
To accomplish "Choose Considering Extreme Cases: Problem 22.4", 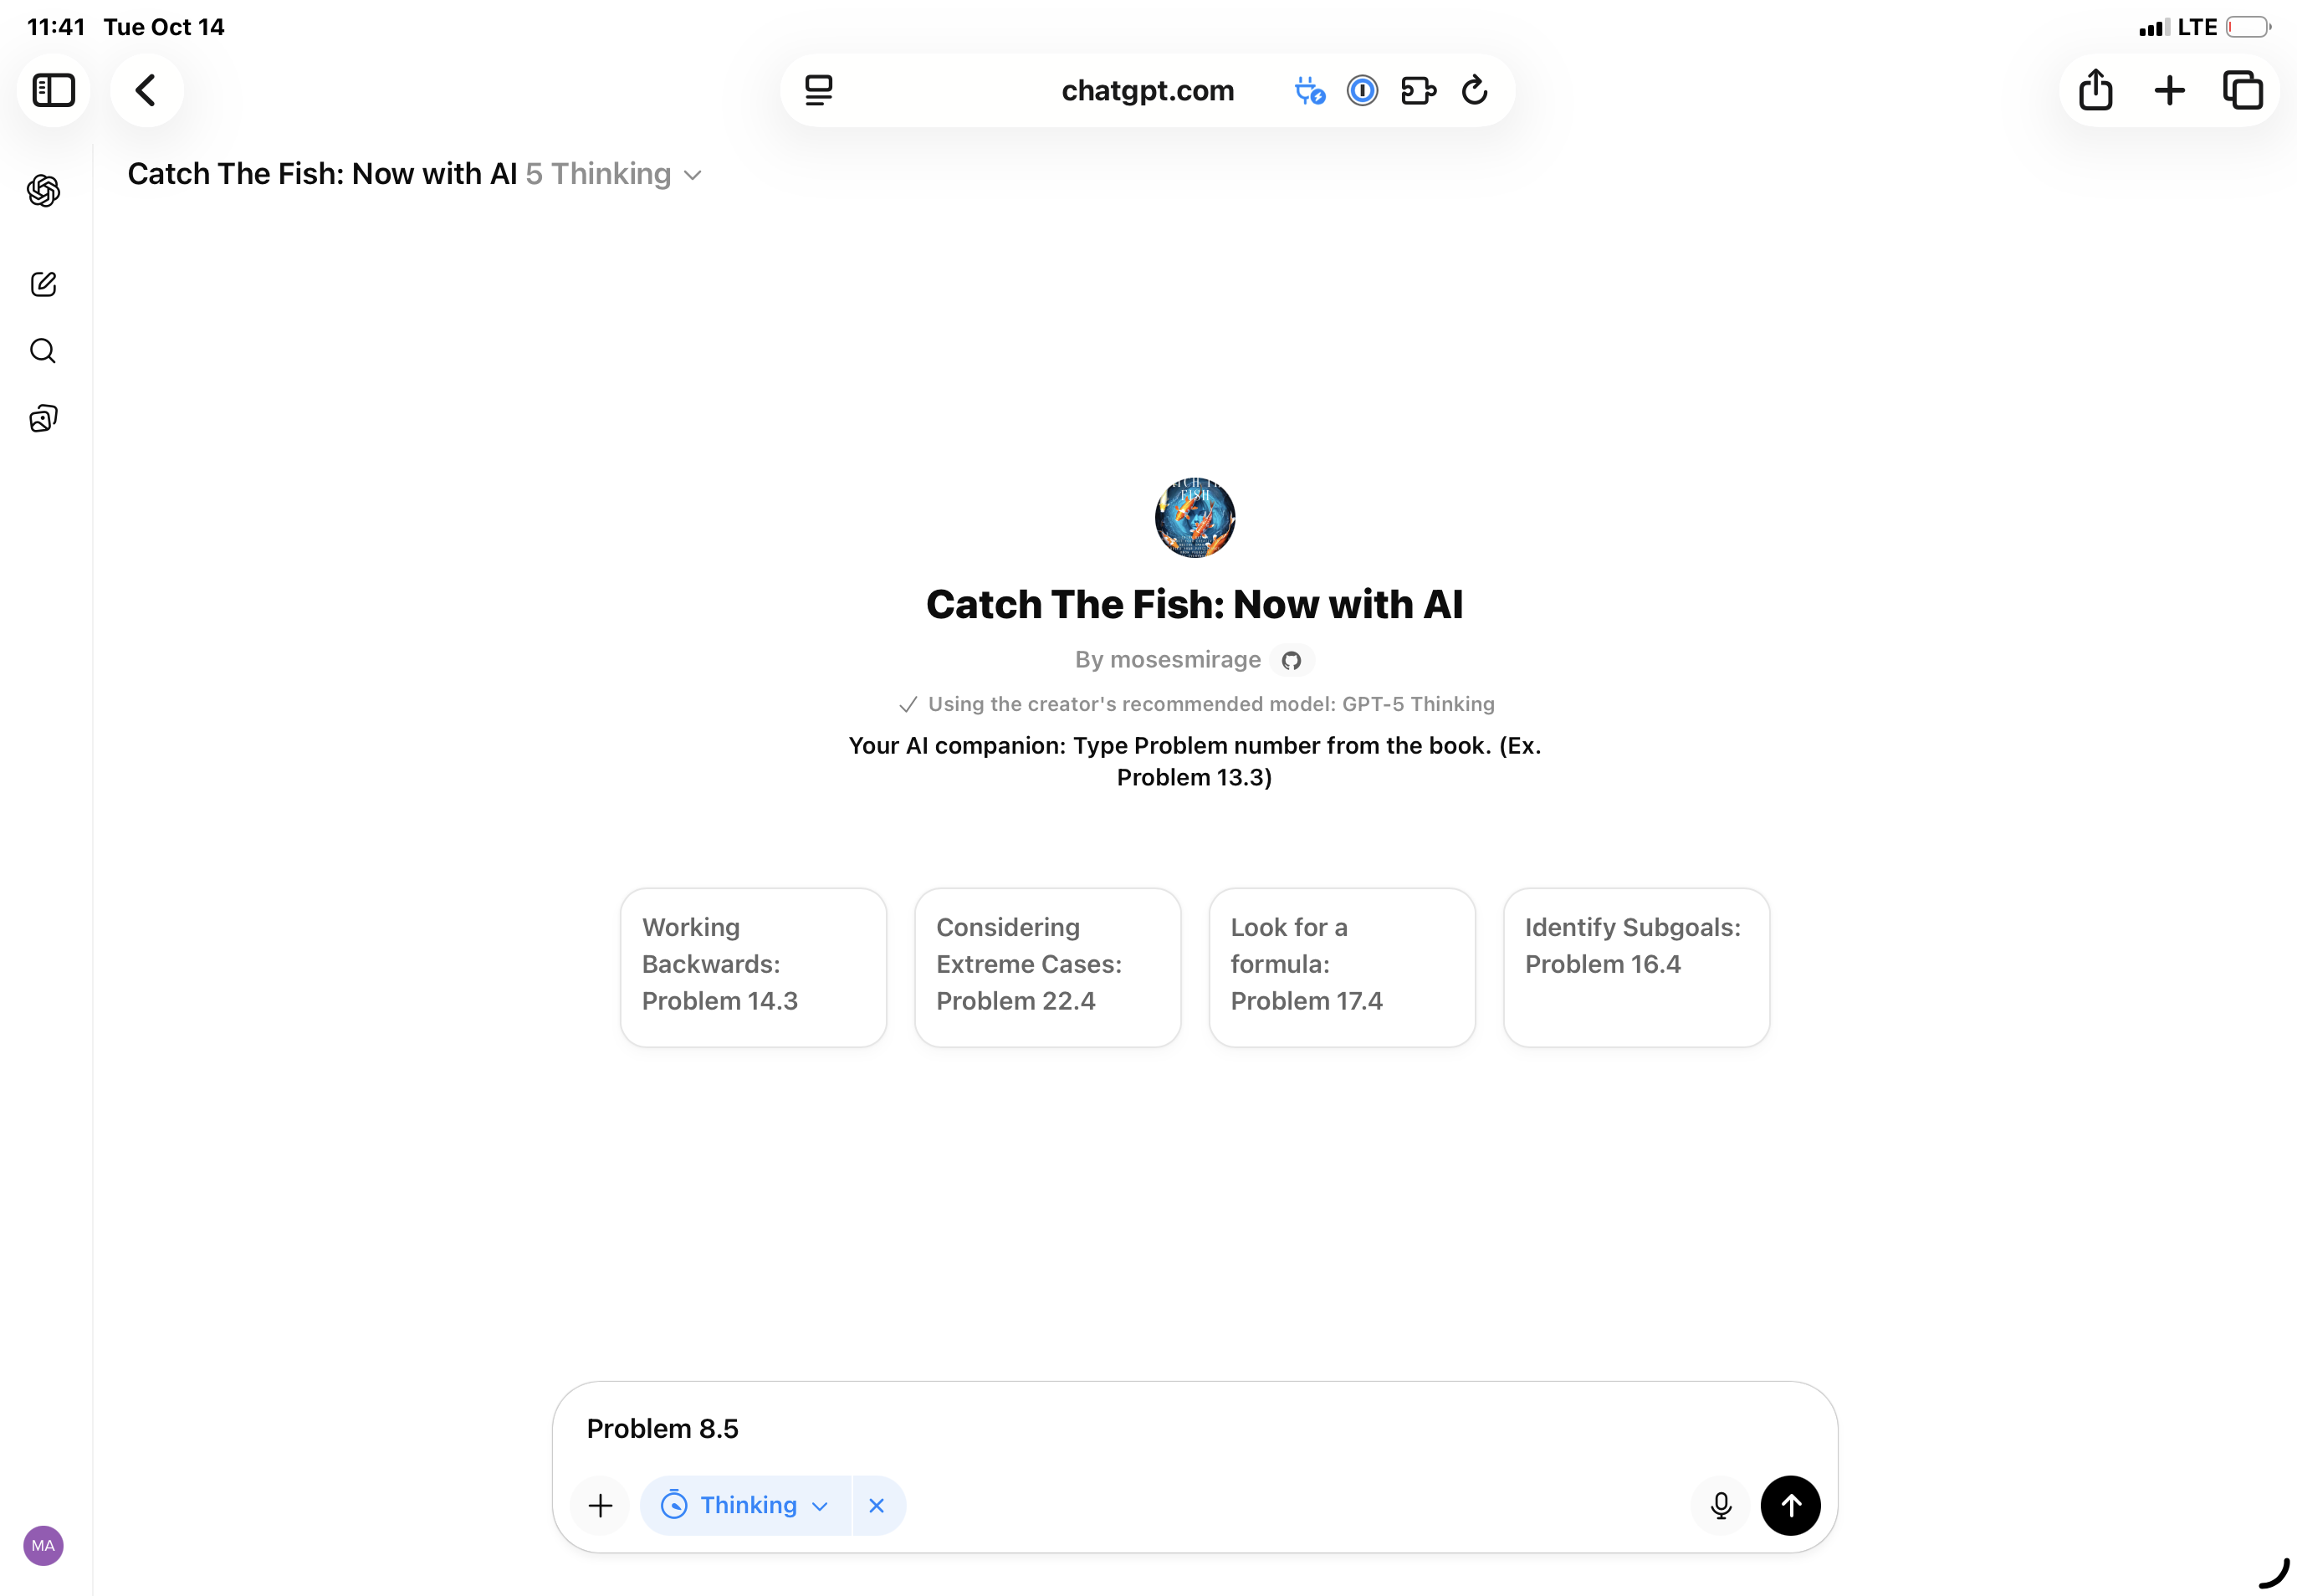I will pos(1047,967).
